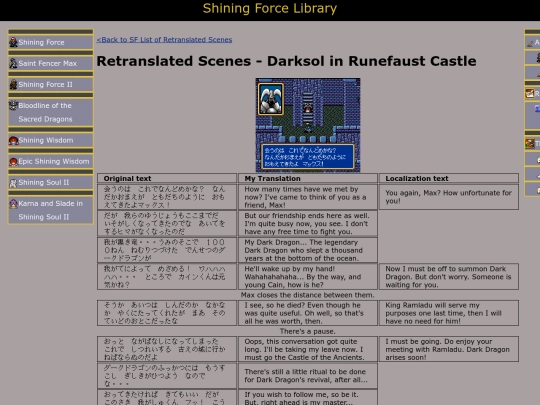Click the cell 'If you wish to follow me, so be it.'
This screenshot has height=405, width=540.
pyautogui.click(x=308, y=398)
